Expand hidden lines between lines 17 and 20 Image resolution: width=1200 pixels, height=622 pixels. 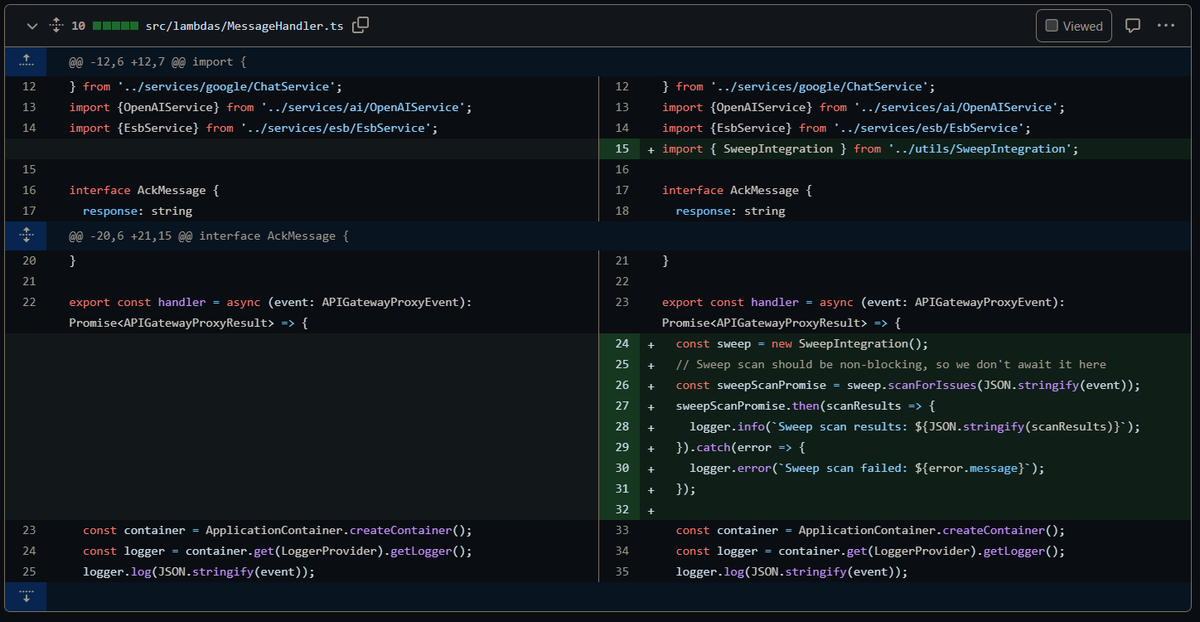coord(27,236)
